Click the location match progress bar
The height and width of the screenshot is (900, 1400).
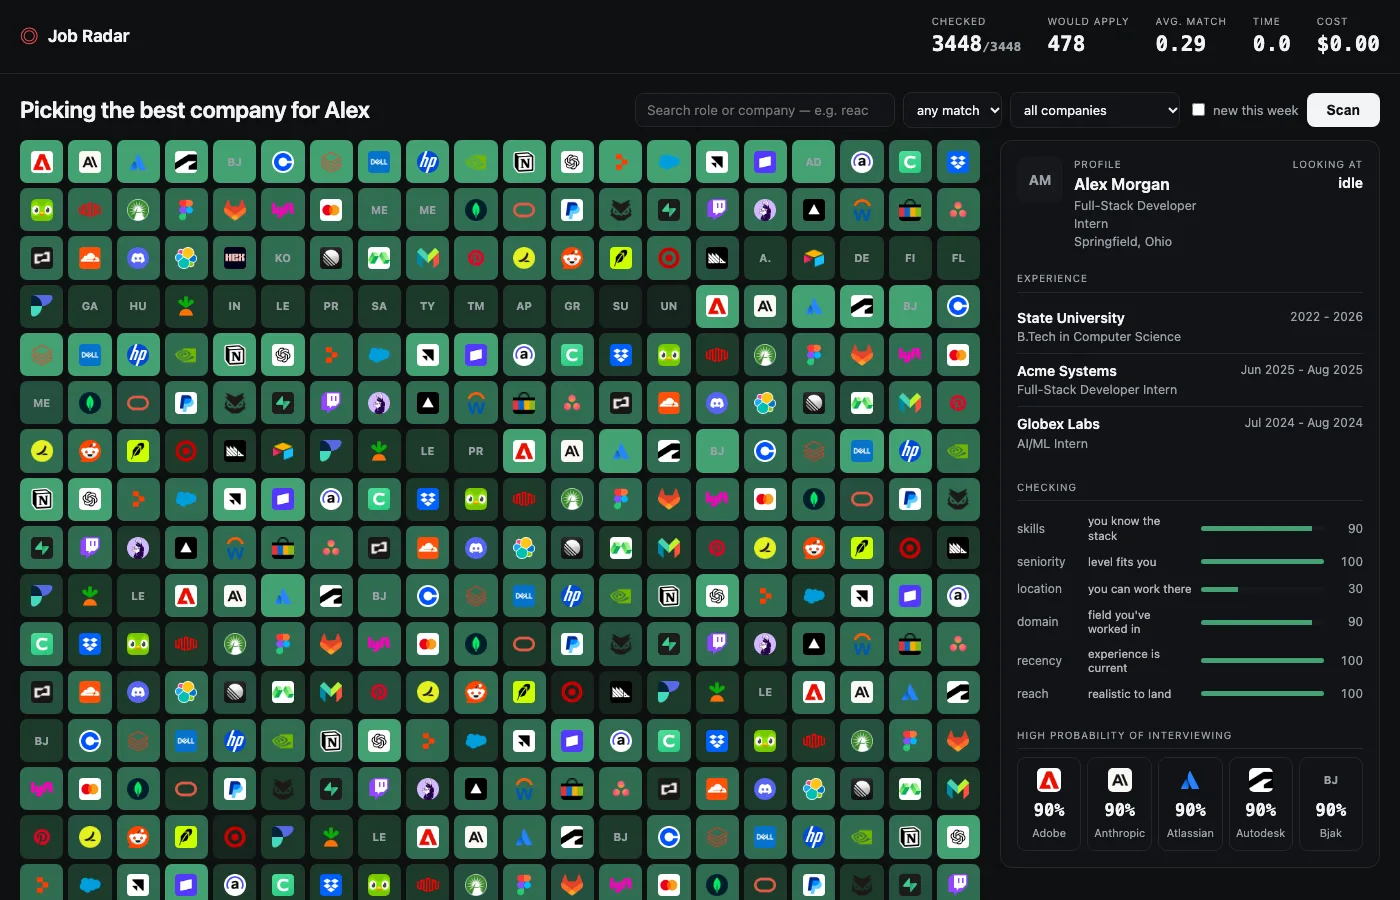click(x=1262, y=589)
